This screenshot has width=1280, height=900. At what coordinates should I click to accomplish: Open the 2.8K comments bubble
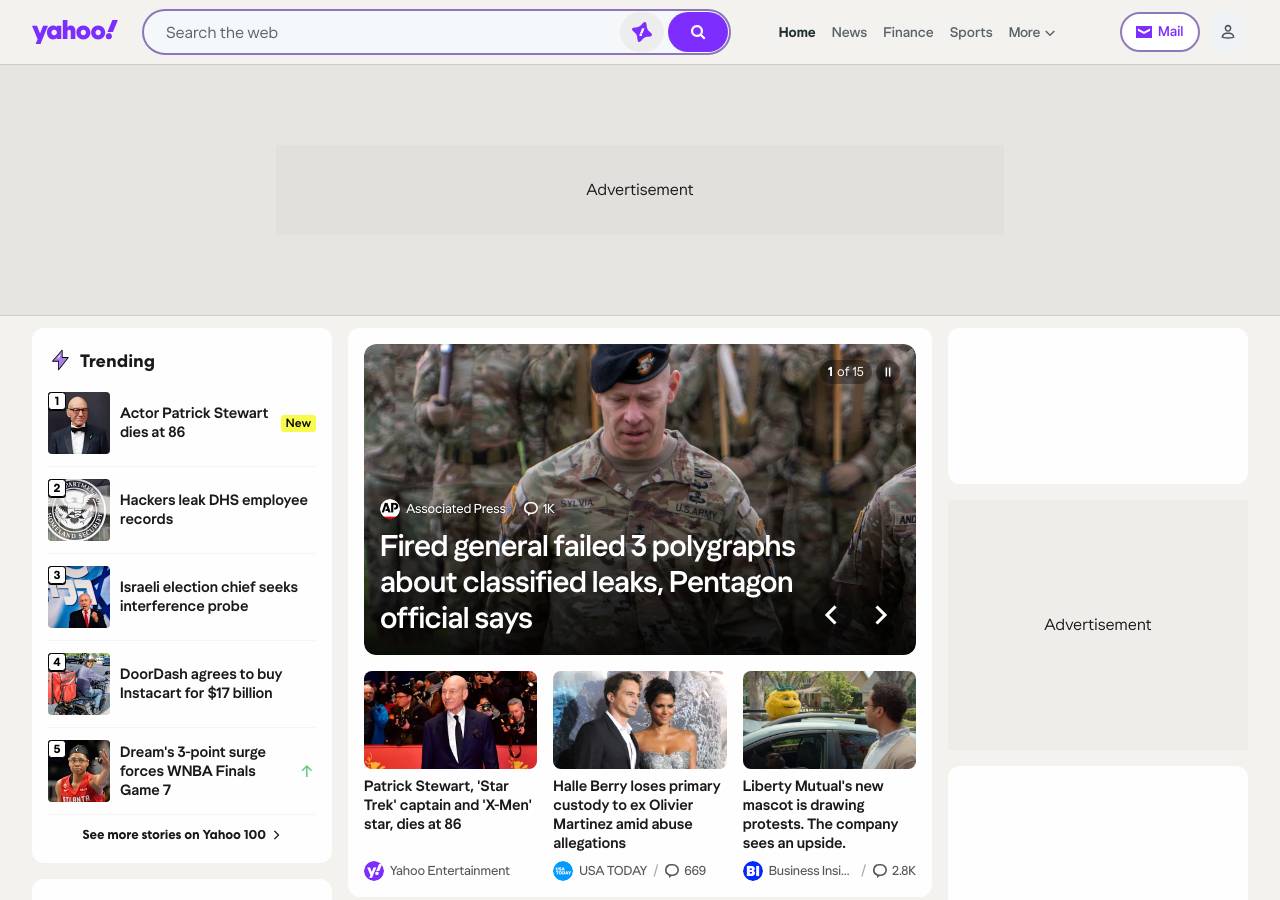pyautogui.click(x=894, y=871)
